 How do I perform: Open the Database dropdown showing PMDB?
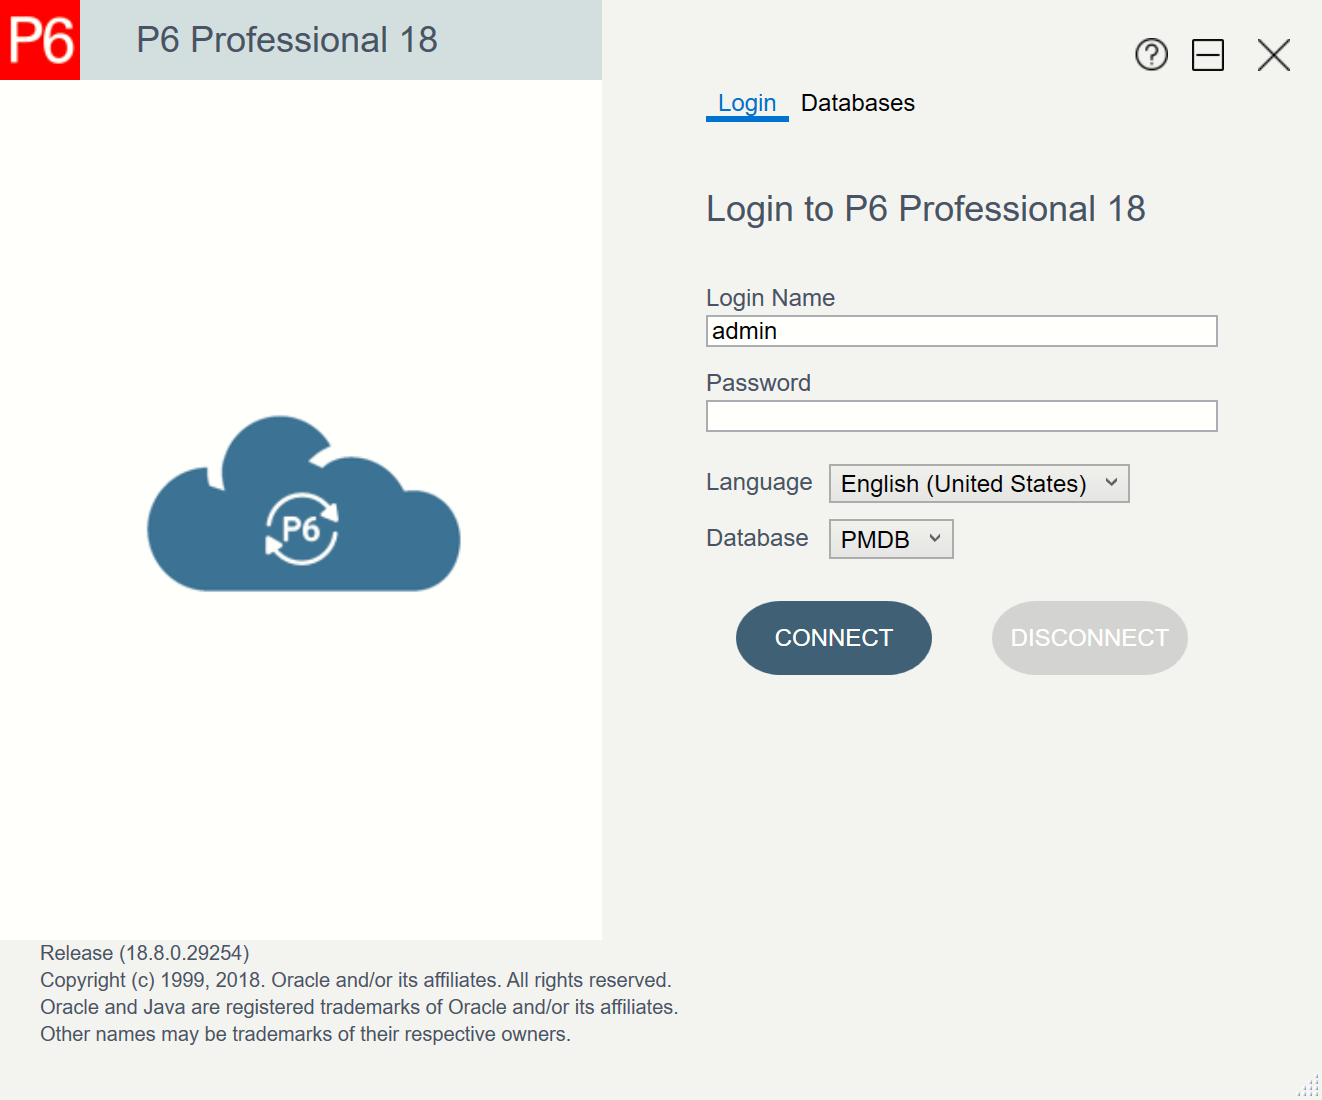coord(890,538)
